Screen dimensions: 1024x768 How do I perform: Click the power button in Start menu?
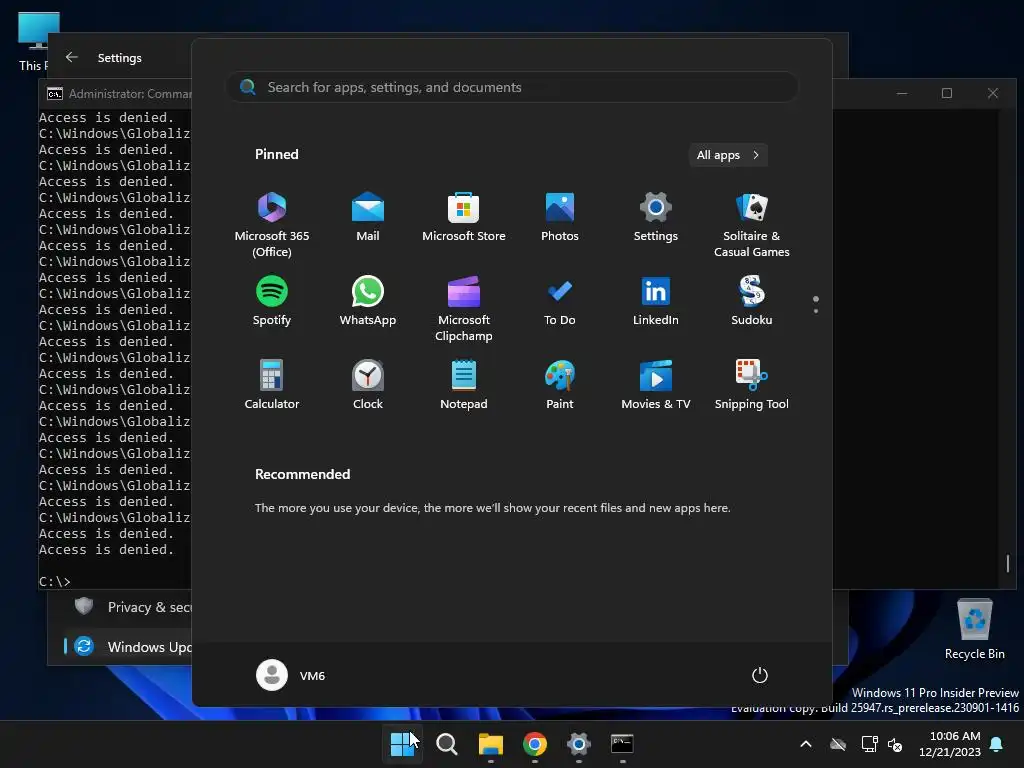(x=760, y=675)
